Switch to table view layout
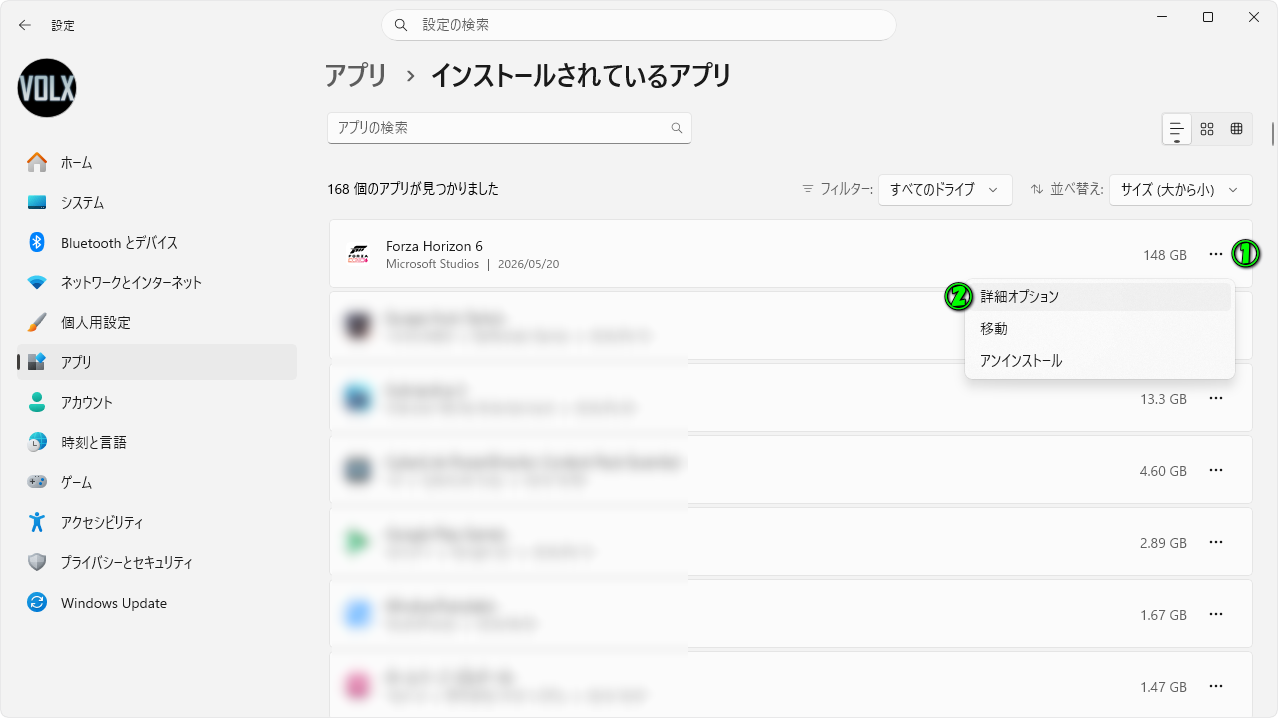The height and width of the screenshot is (718, 1278). click(1237, 129)
